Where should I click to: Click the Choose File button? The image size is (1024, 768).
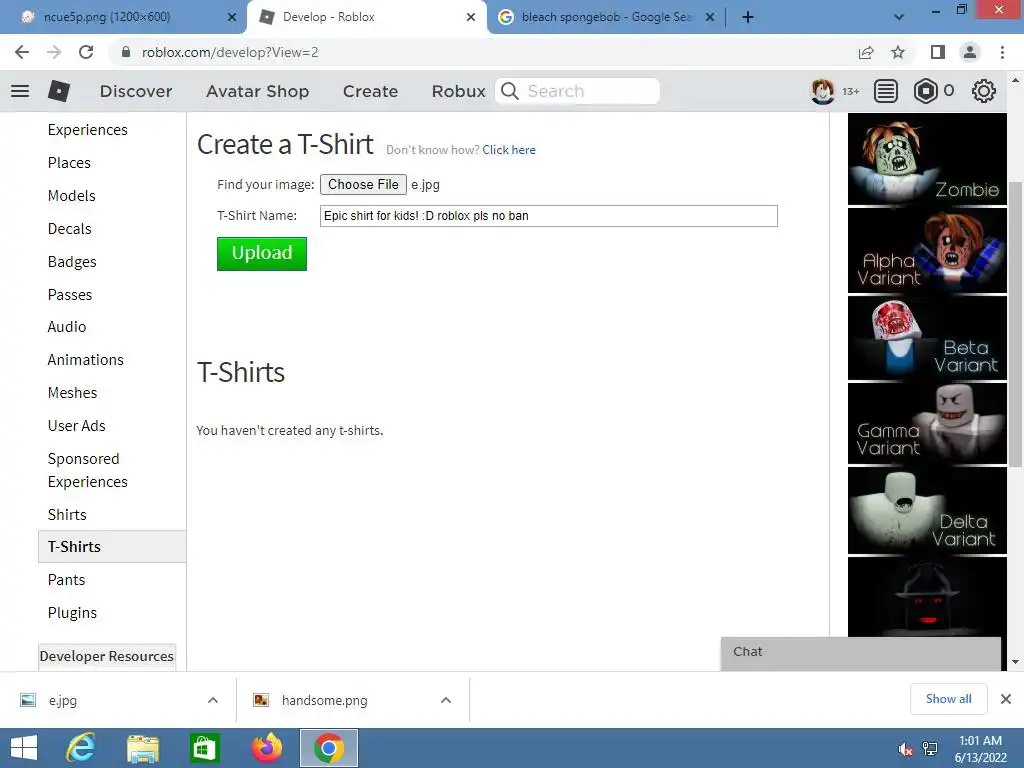363,185
